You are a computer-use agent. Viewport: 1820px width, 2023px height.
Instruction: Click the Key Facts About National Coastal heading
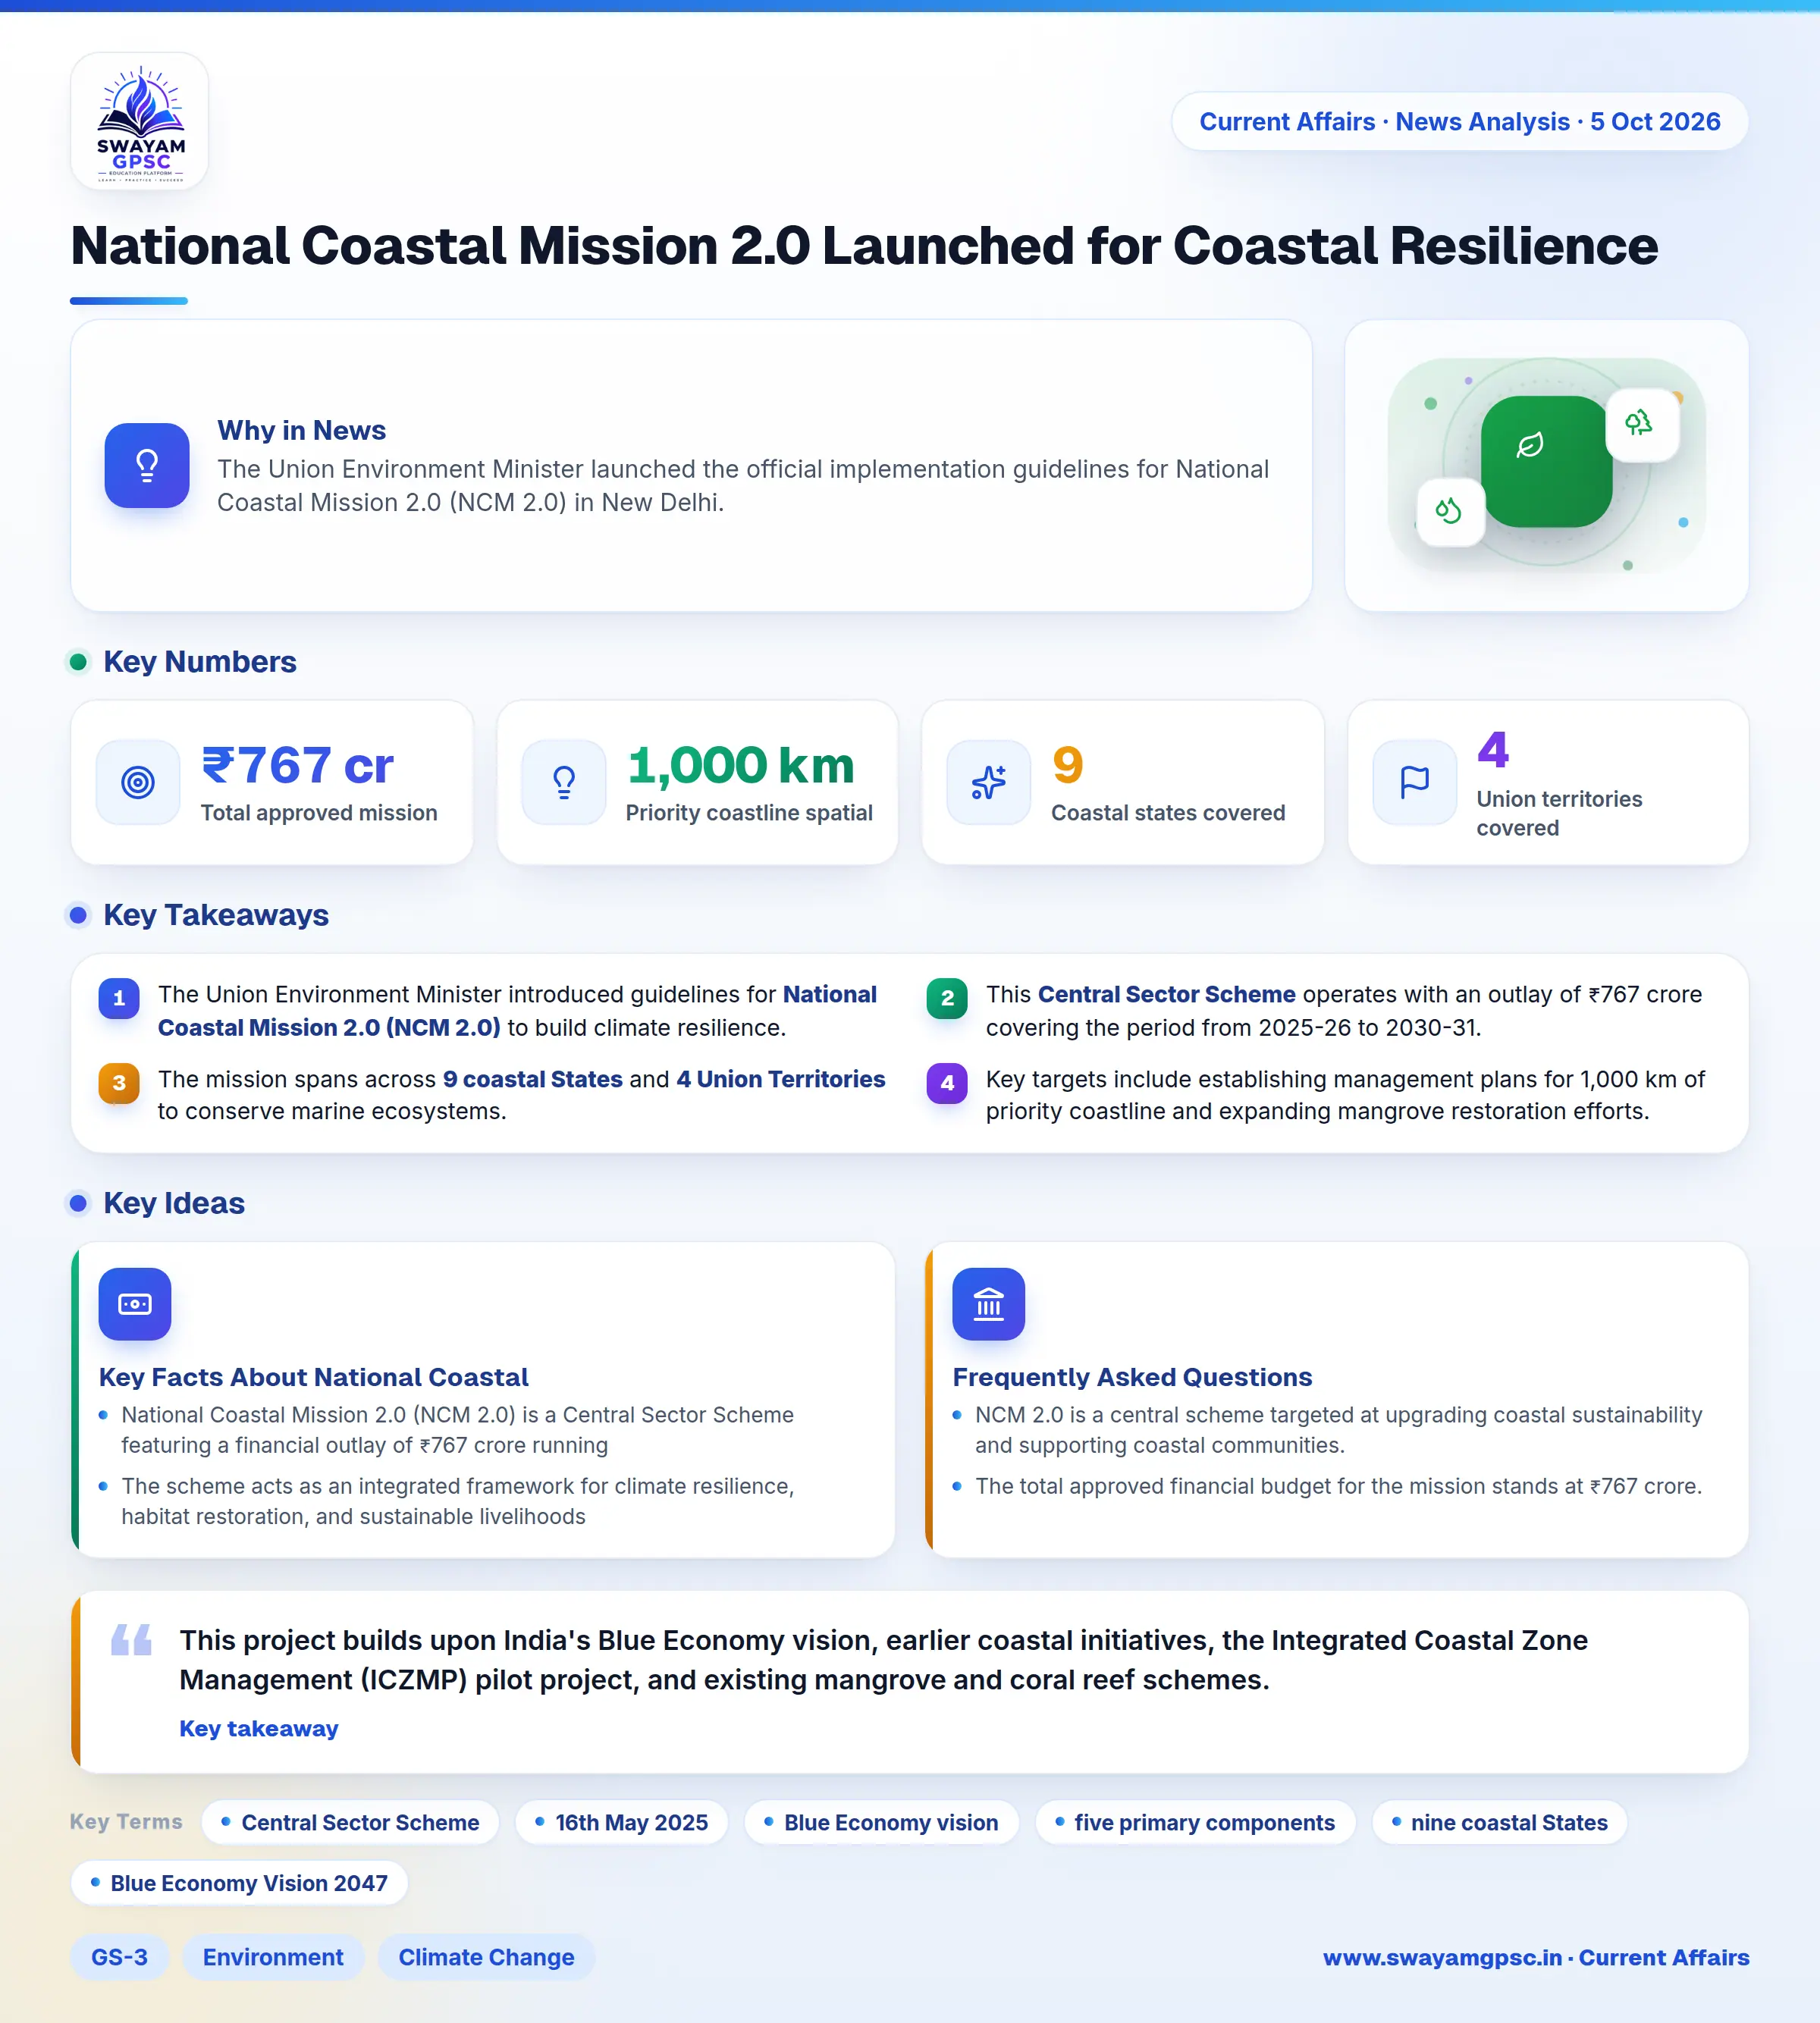(314, 1377)
